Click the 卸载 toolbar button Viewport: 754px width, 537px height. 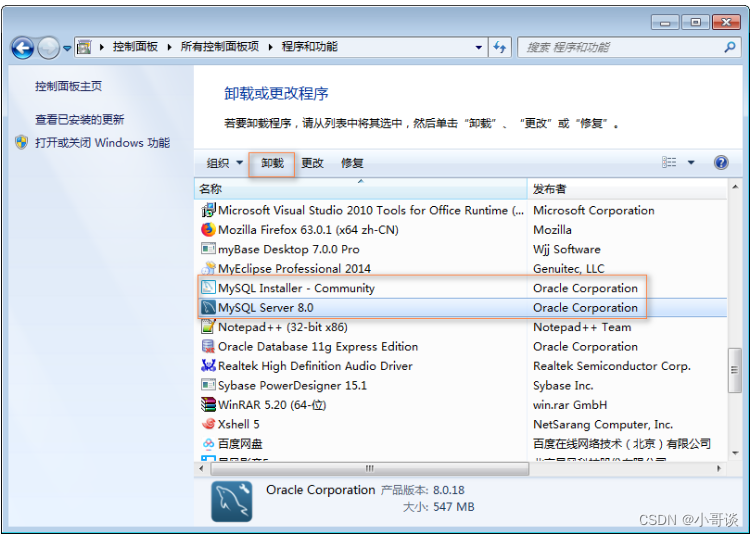(x=272, y=163)
